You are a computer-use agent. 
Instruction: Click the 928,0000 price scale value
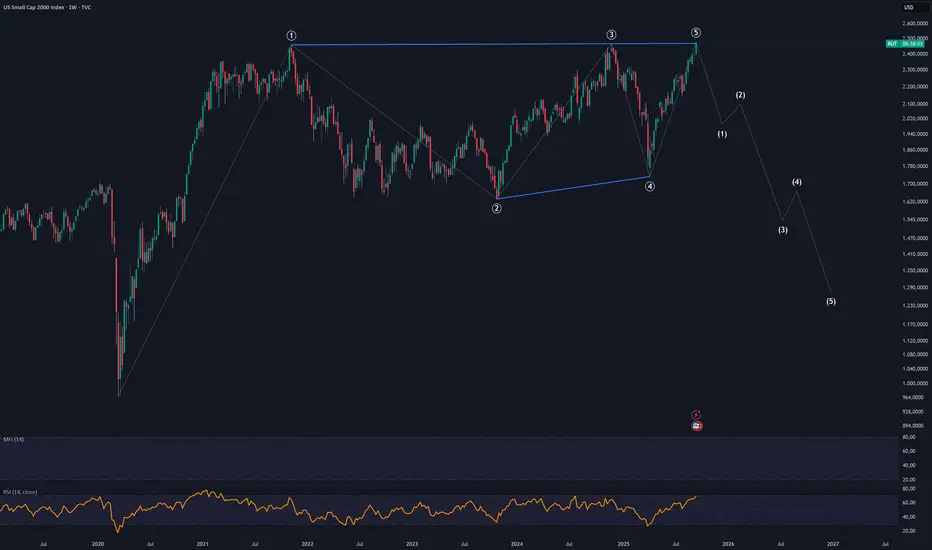tap(915, 411)
